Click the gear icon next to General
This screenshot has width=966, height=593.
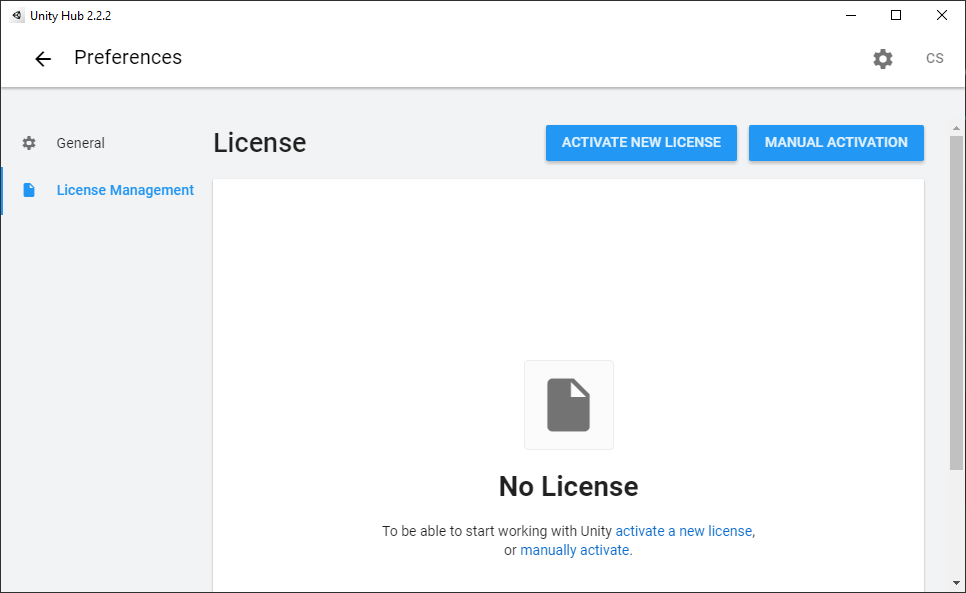click(29, 143)
